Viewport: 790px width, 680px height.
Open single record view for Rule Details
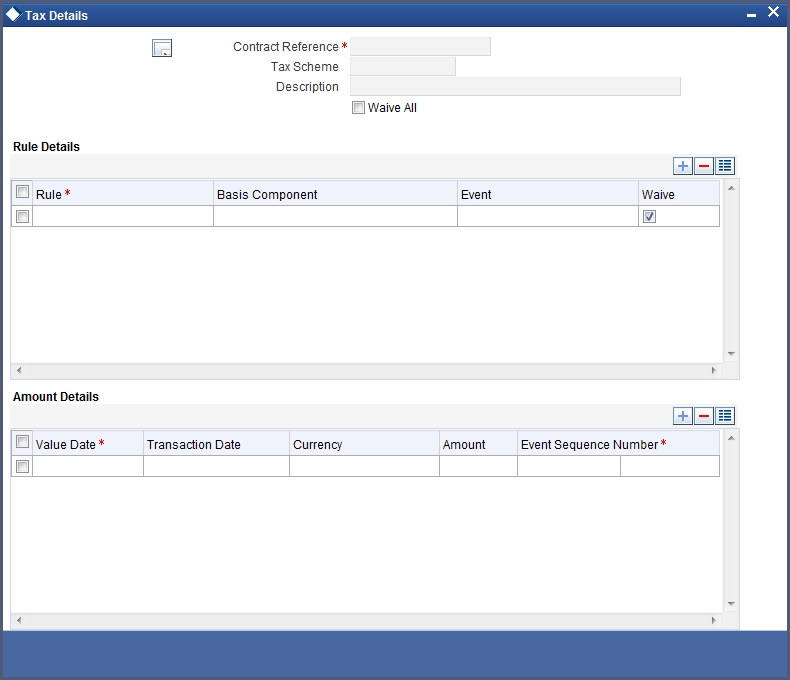tap(725, 166)
